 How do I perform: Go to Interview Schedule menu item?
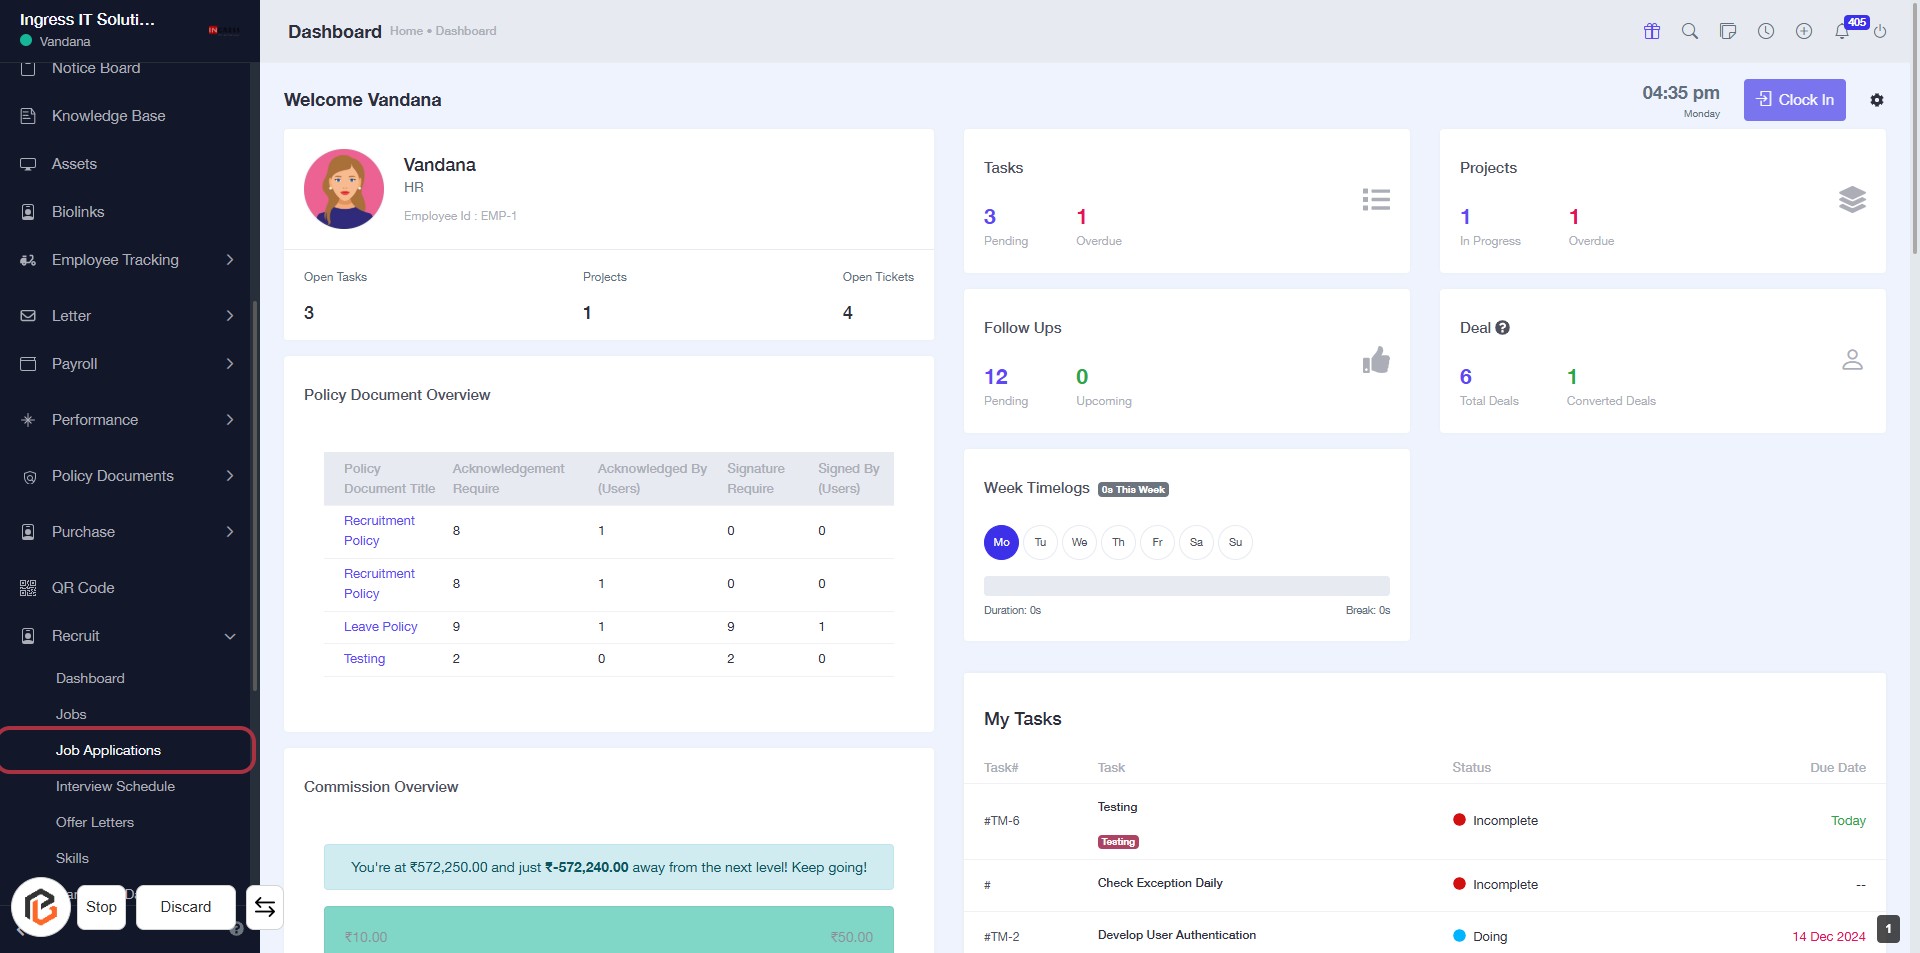[x=115, y=786]
